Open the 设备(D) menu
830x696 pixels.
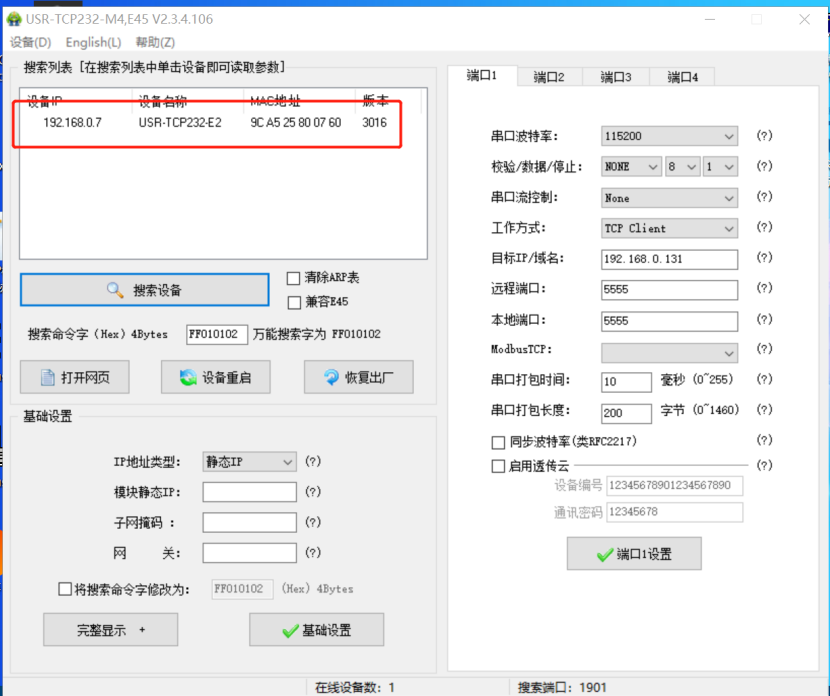tap(30, 42)
